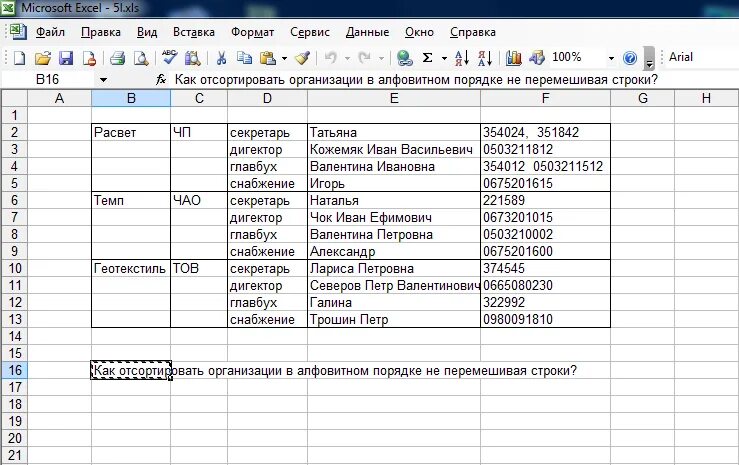Select the cell containing Расвет

click(131, 132)
